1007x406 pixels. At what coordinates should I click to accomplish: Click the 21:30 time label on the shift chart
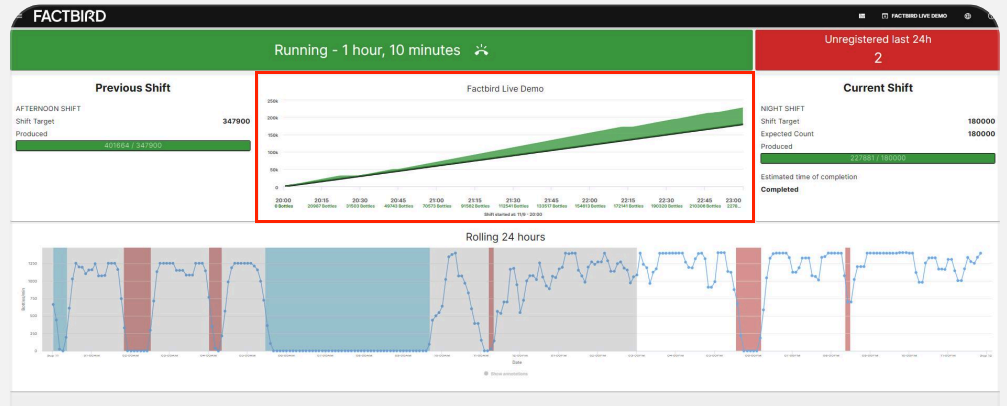(513, 200)
